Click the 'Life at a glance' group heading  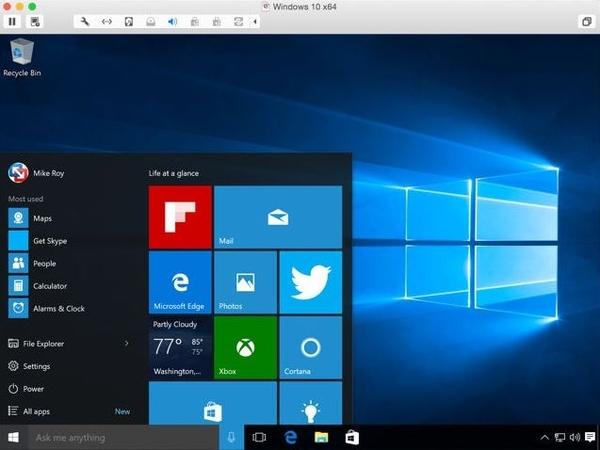[x=174, y=173]
